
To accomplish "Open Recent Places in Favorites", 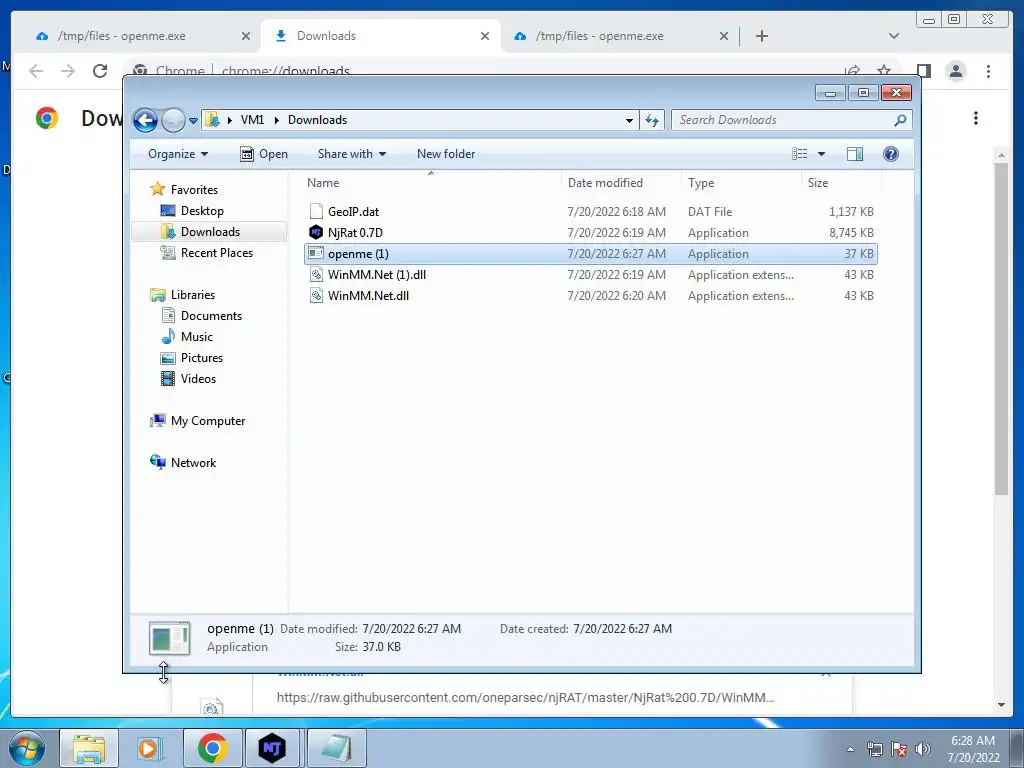I will click(x=216, y=253).
